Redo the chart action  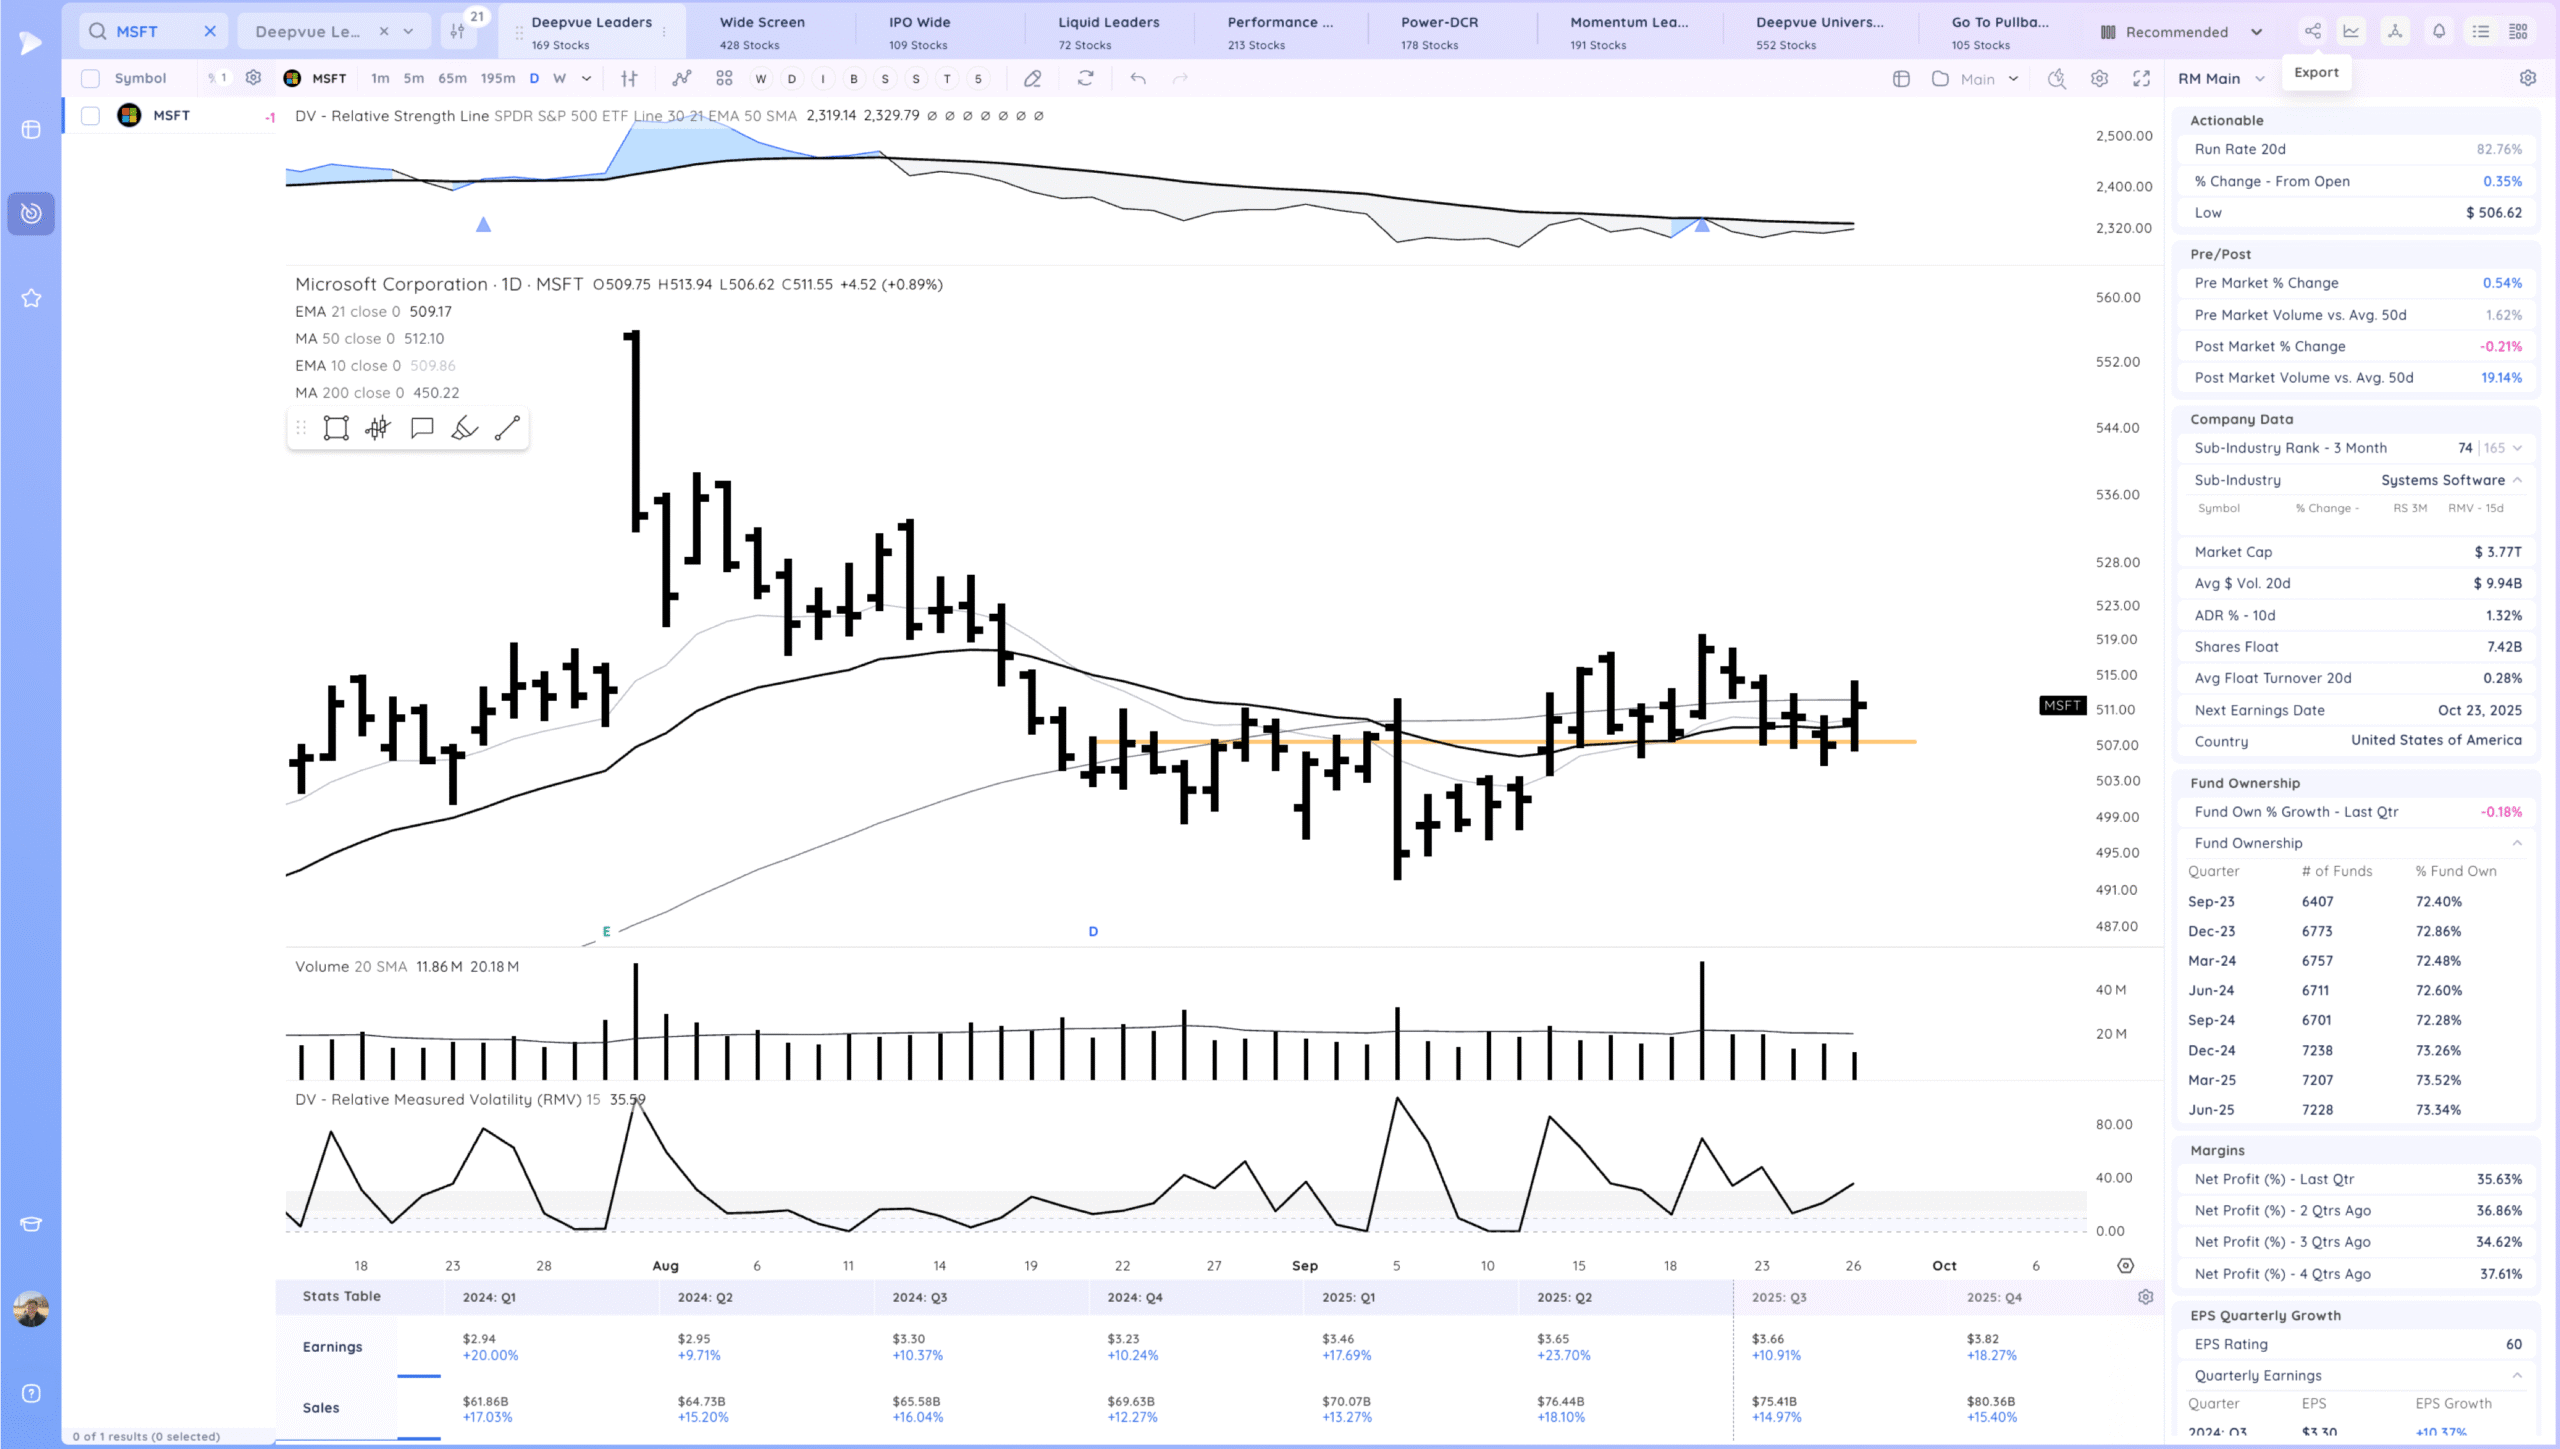click(x=1180, y=78)
